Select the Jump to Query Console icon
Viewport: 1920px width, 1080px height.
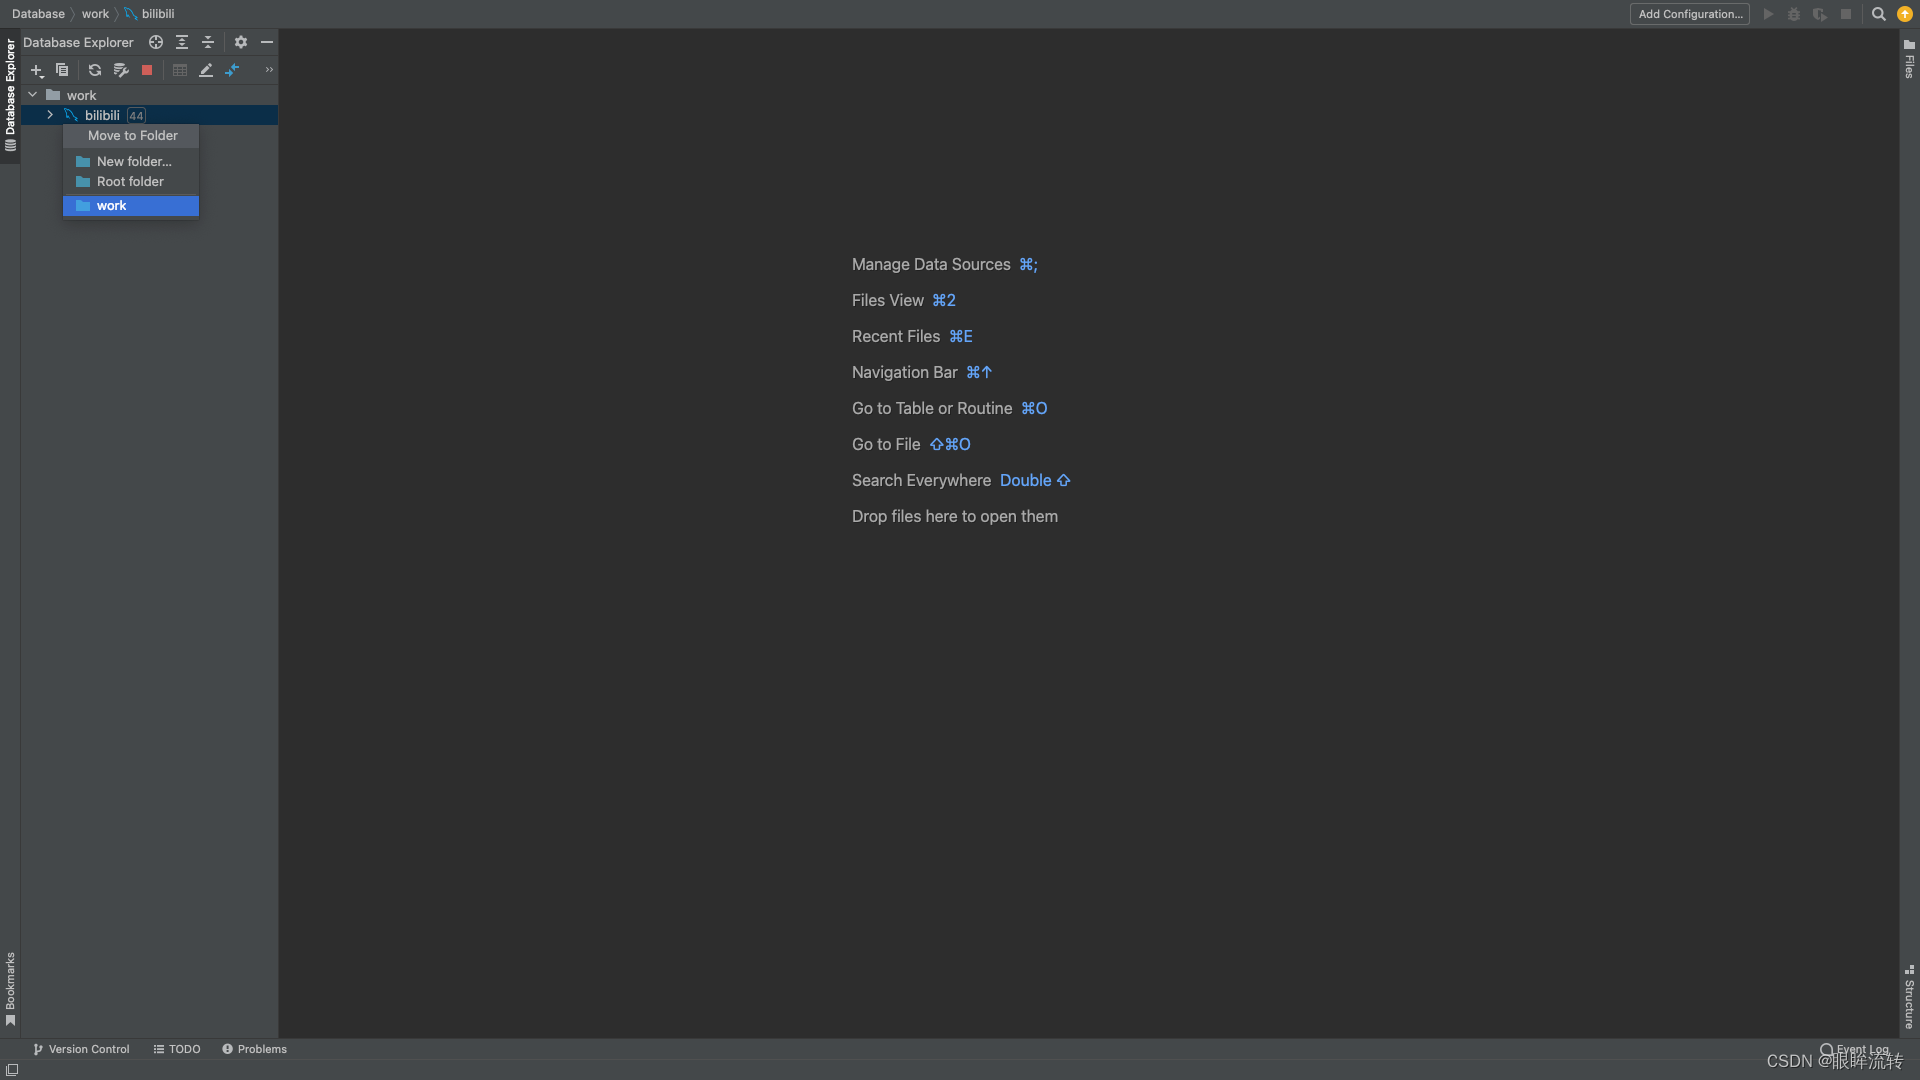coord(121,70)
